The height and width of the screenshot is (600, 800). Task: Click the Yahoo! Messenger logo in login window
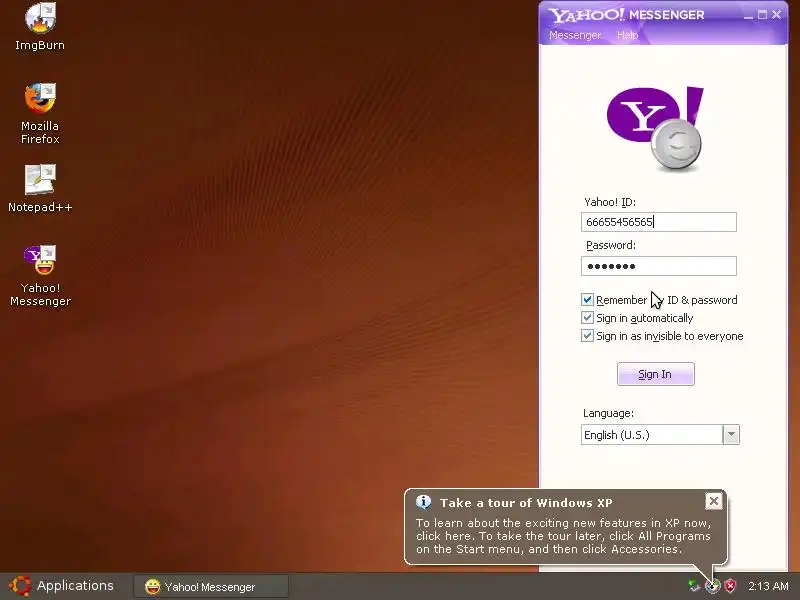point(655,129)
